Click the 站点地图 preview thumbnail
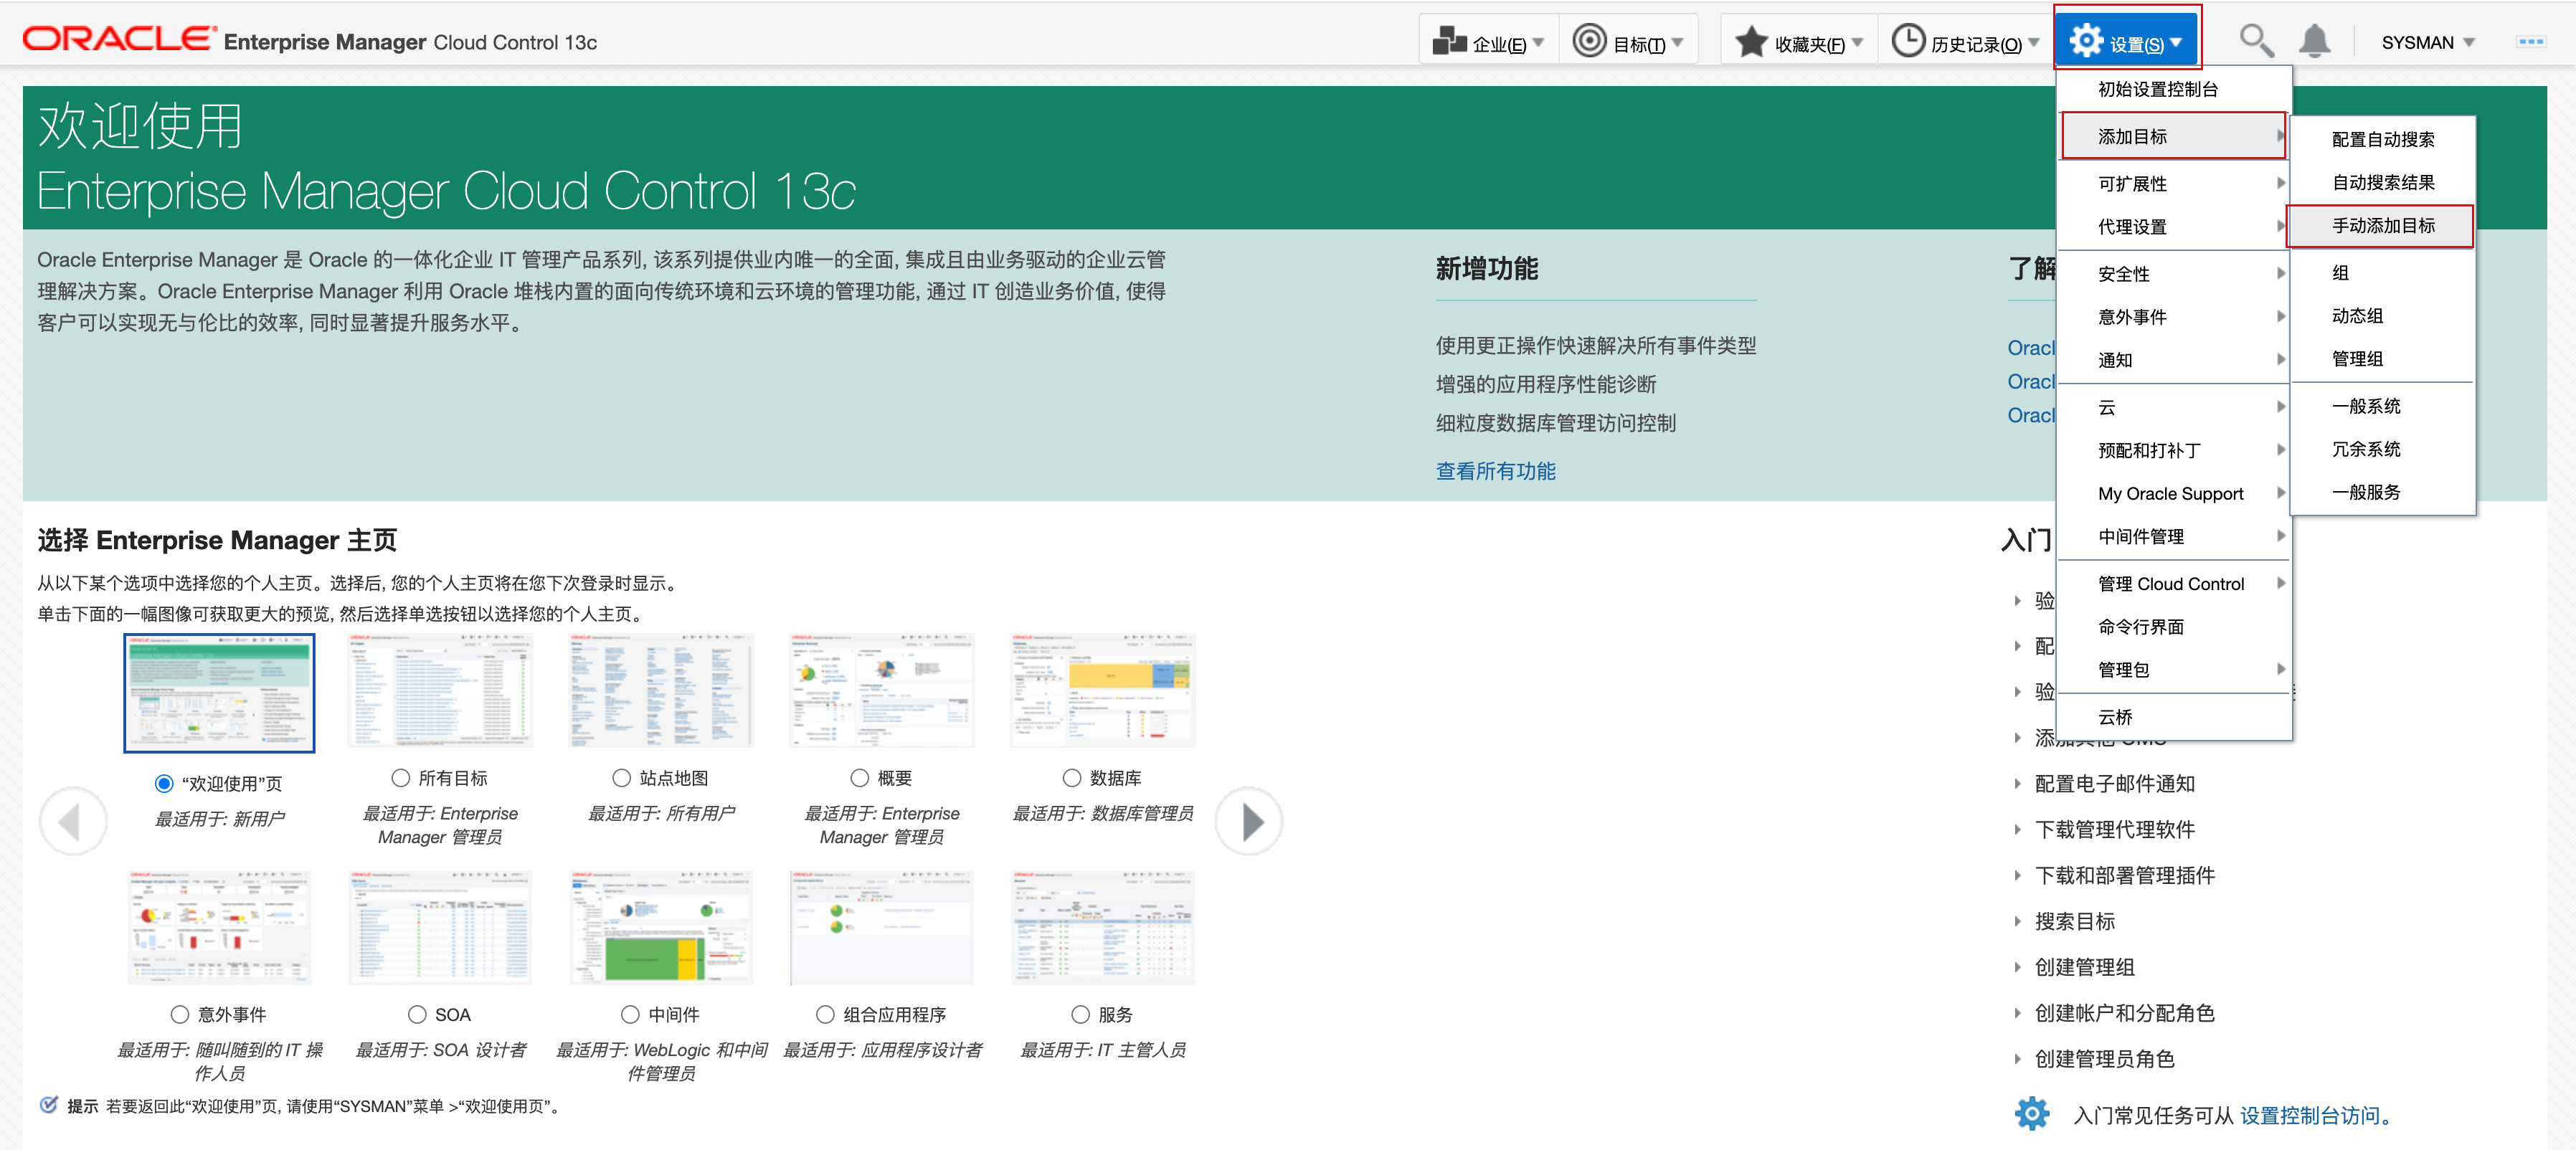This screenshot has width=2576, height=1150. pos(661,691)
